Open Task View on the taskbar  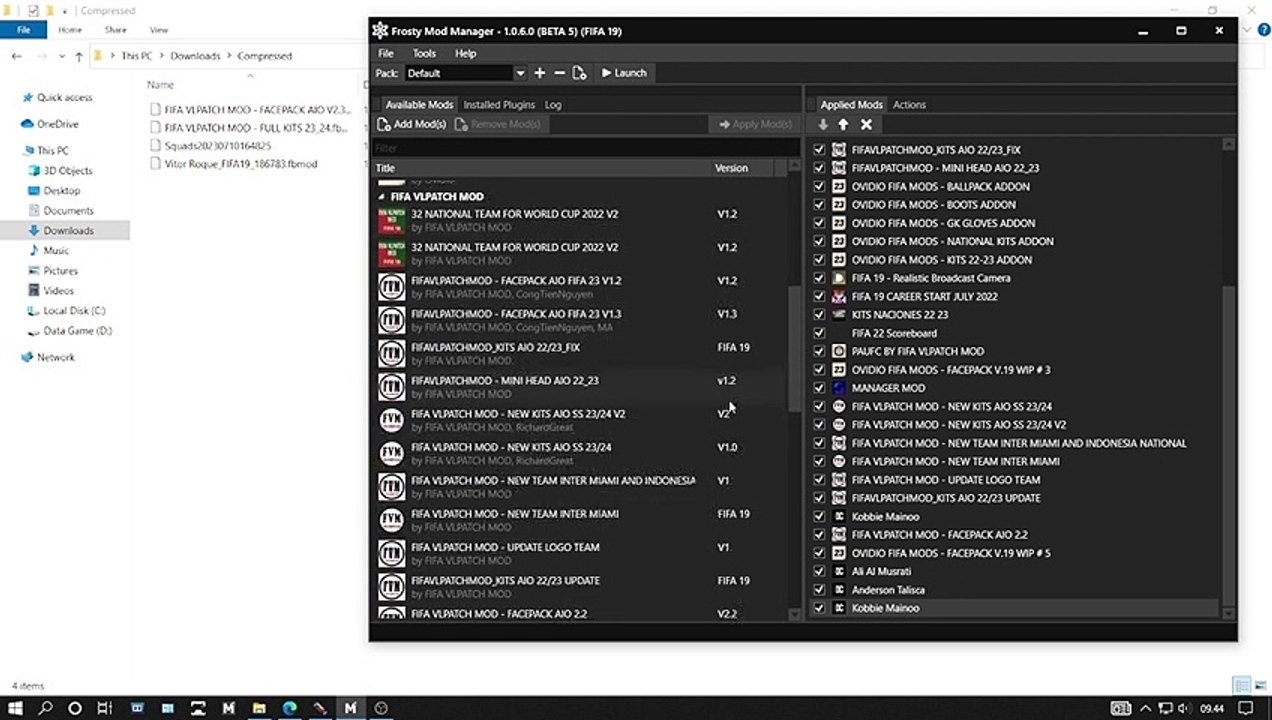click(x=104, y=708)
